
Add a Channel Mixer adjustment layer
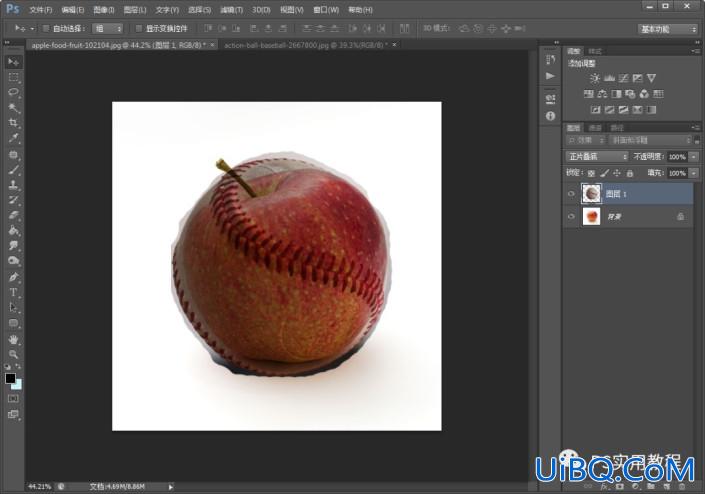[644, 94]
